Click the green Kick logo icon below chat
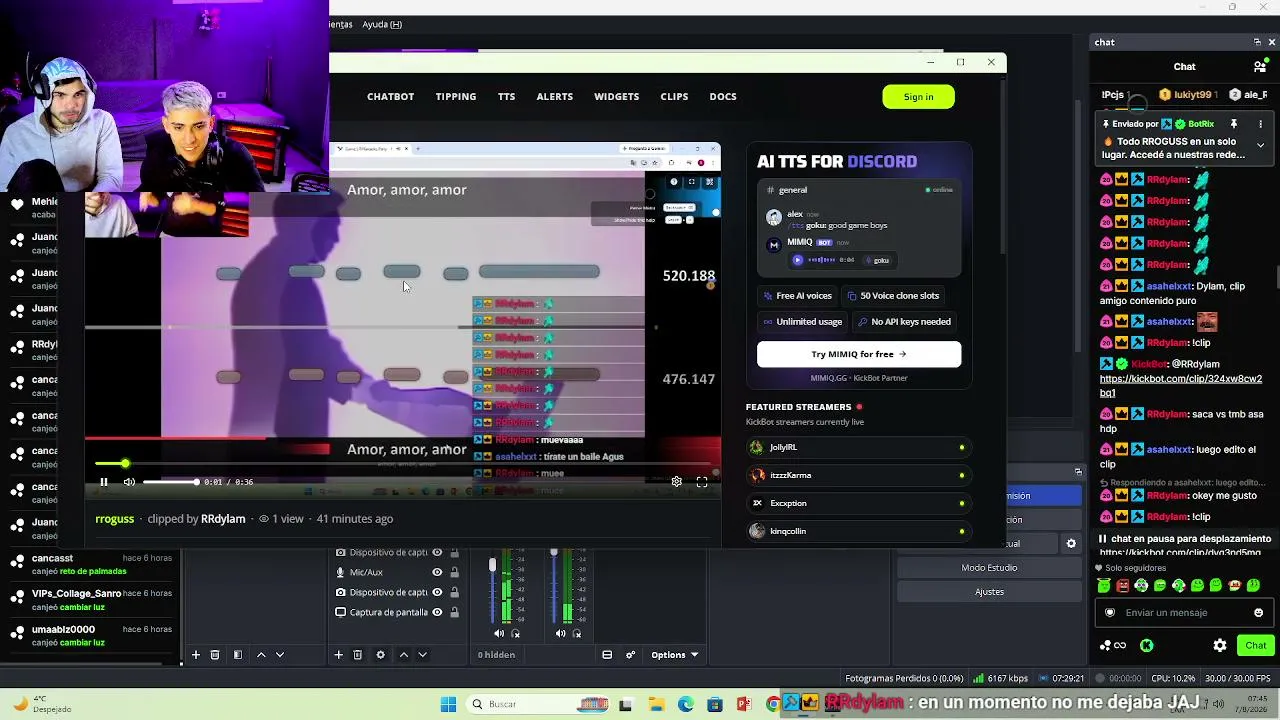Screen dimensions: 1280x720 (x=1147, y=646)
